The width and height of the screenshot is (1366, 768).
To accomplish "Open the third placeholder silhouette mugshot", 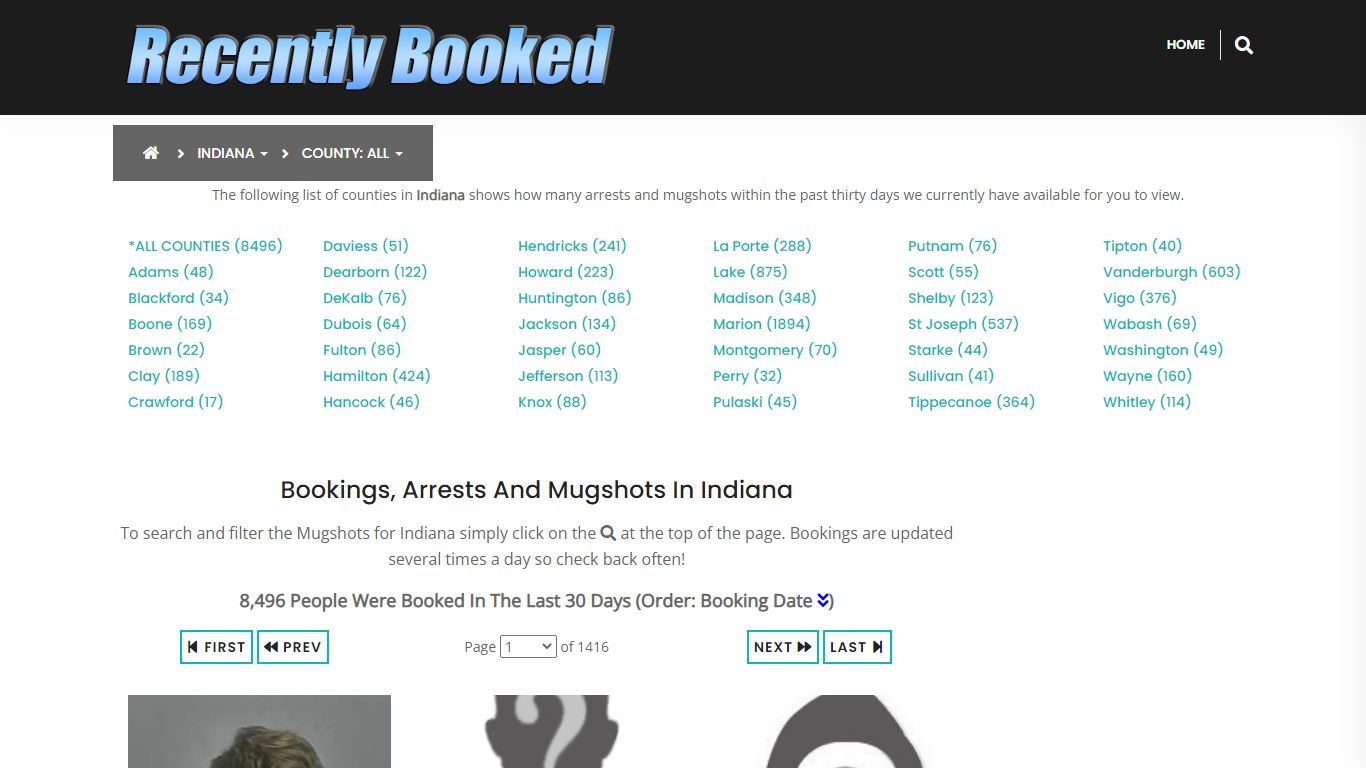I will pyautogui.click(x=846, y=731).
